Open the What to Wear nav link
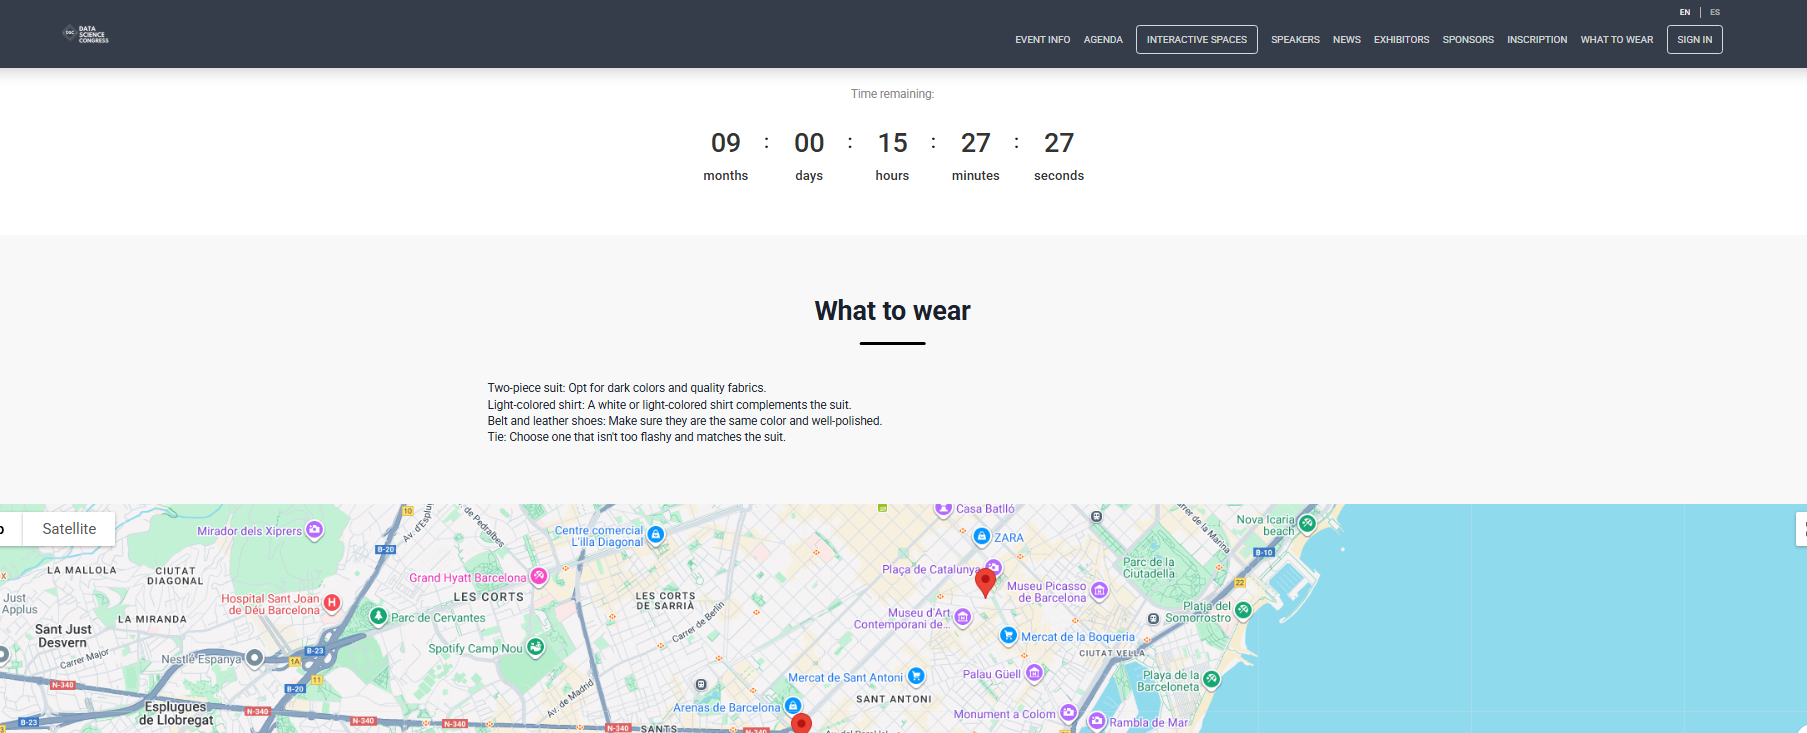 [x=1616, y=40]
